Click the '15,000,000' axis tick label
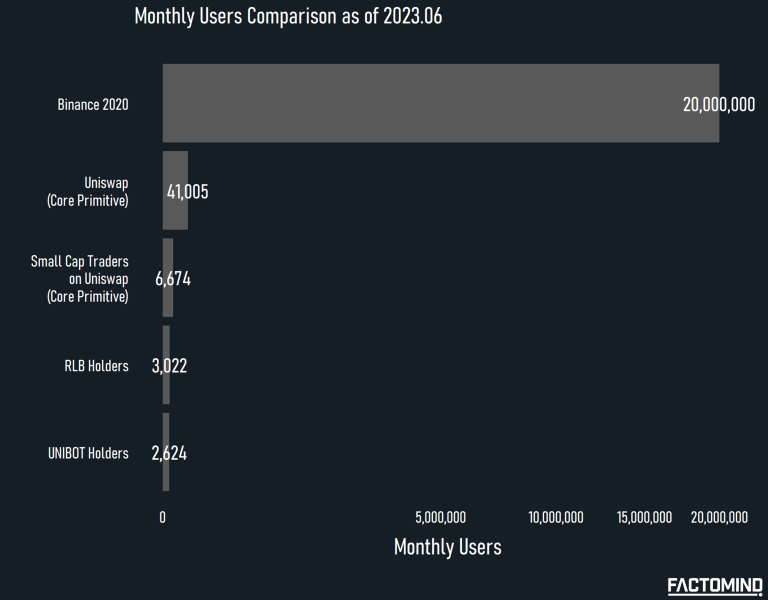 pyautogui.click(x=644, y=518)
